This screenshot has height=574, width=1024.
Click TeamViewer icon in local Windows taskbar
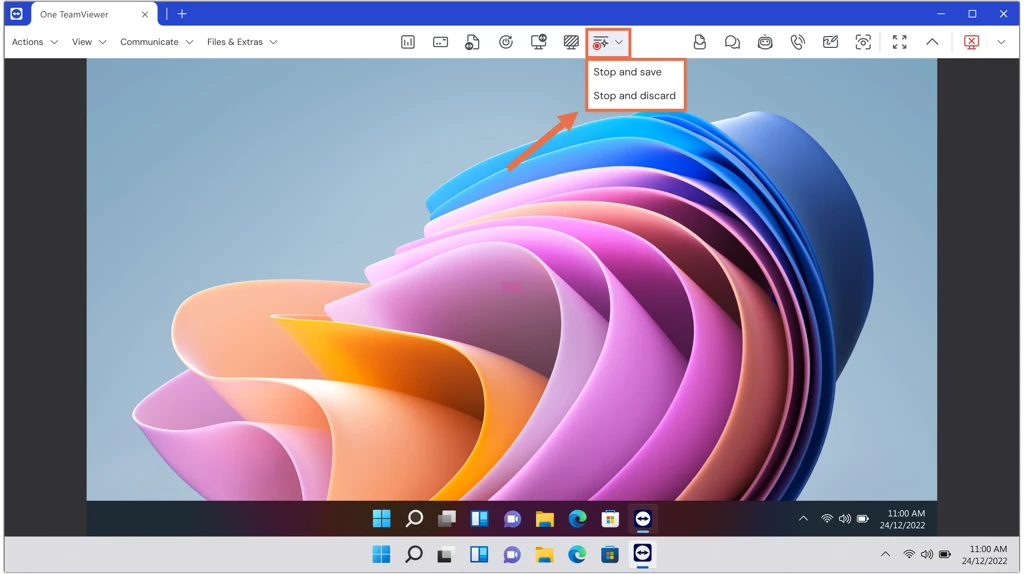(642, 554)
